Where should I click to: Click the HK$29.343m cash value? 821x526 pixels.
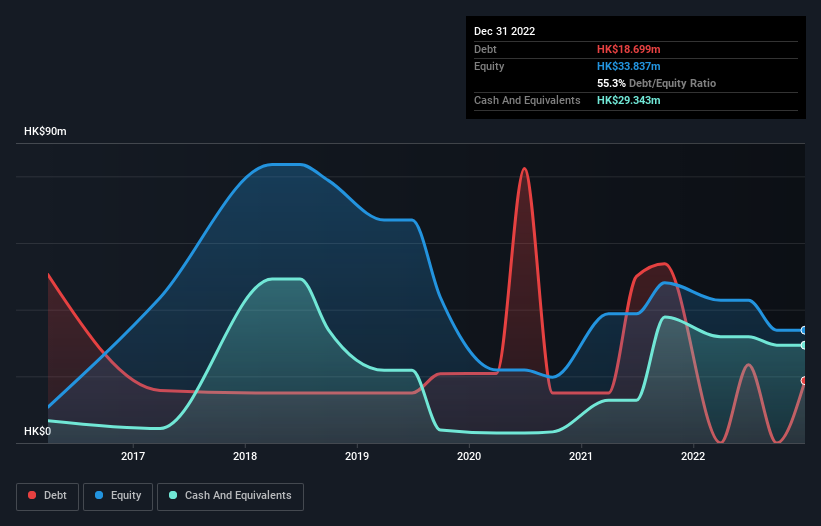click(628, 100)
